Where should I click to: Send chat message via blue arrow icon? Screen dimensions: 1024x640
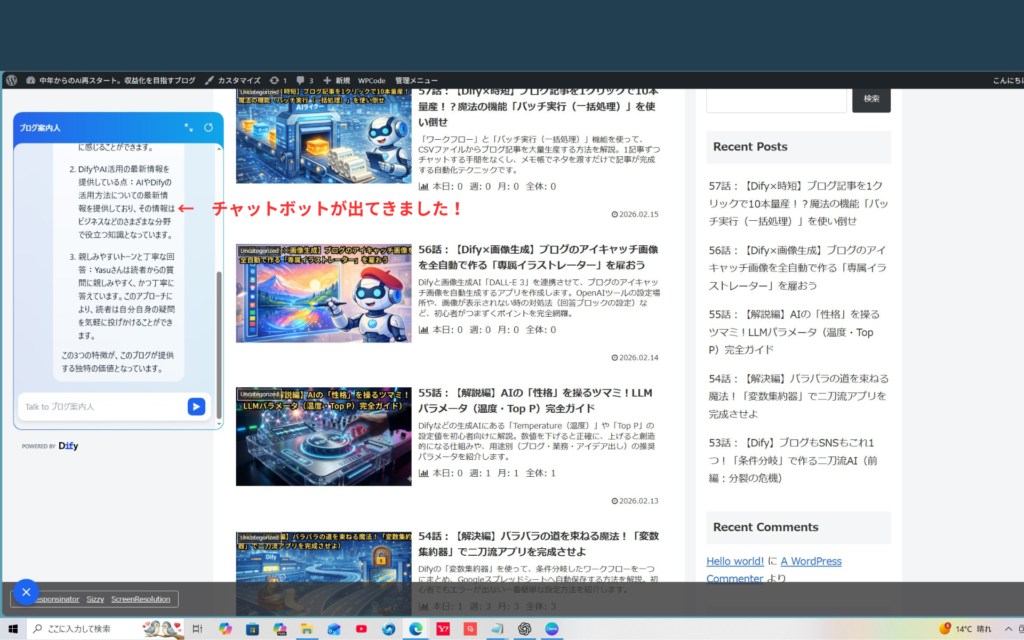point(196,407)
